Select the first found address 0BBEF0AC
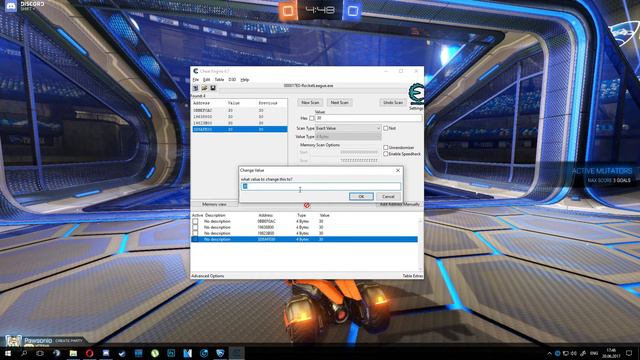The height and width of the screenshot is (360, 640). (x=240, y=110)
